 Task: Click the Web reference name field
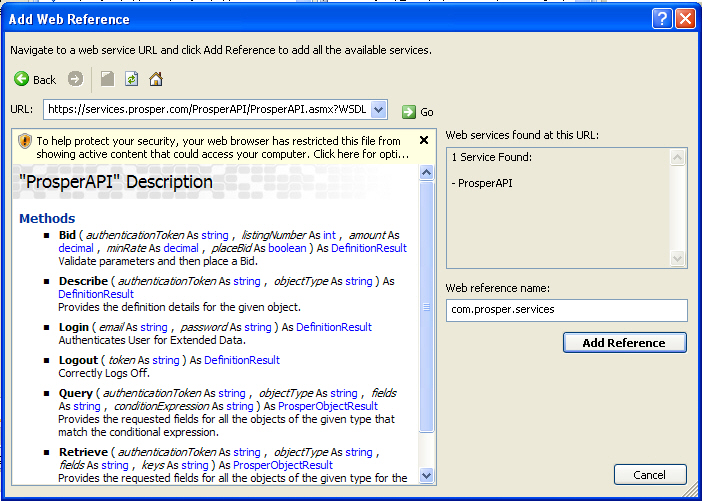(566, 310)
